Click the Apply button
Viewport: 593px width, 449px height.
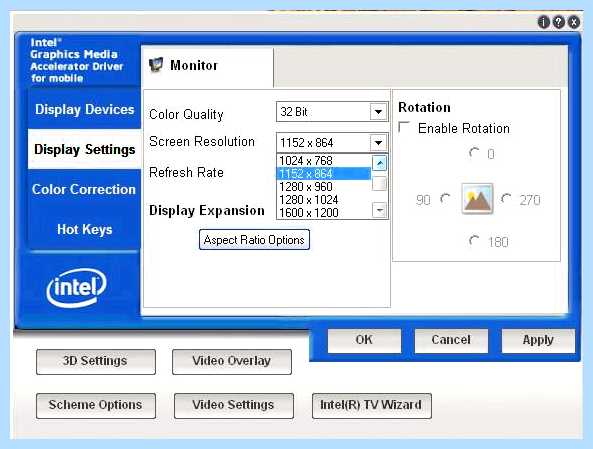(x=538, y=340)
